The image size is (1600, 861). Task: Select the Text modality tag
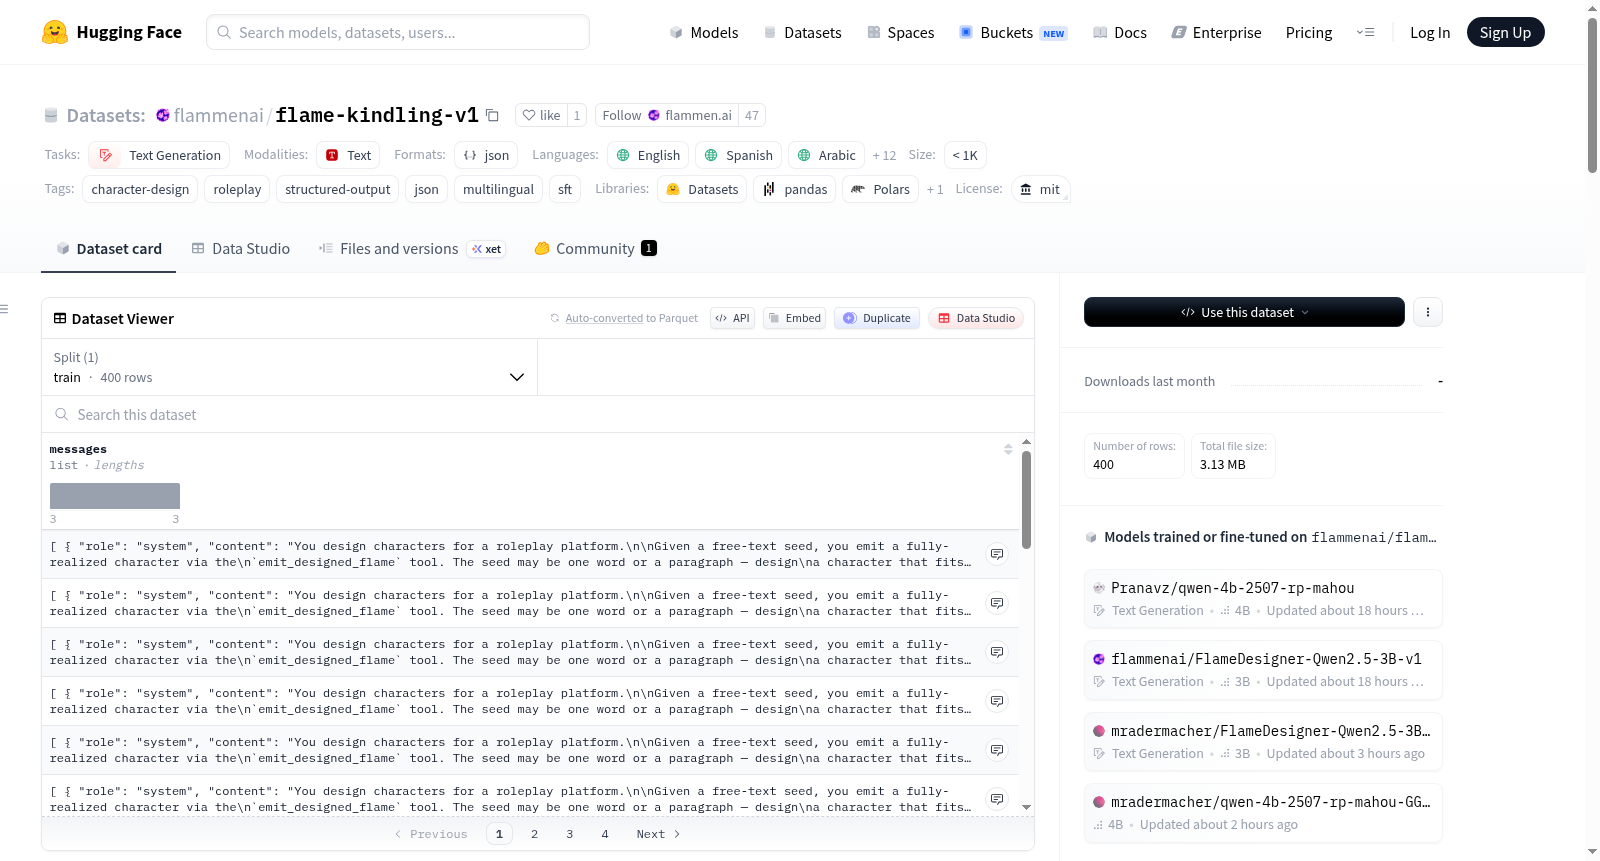[348, 155]
